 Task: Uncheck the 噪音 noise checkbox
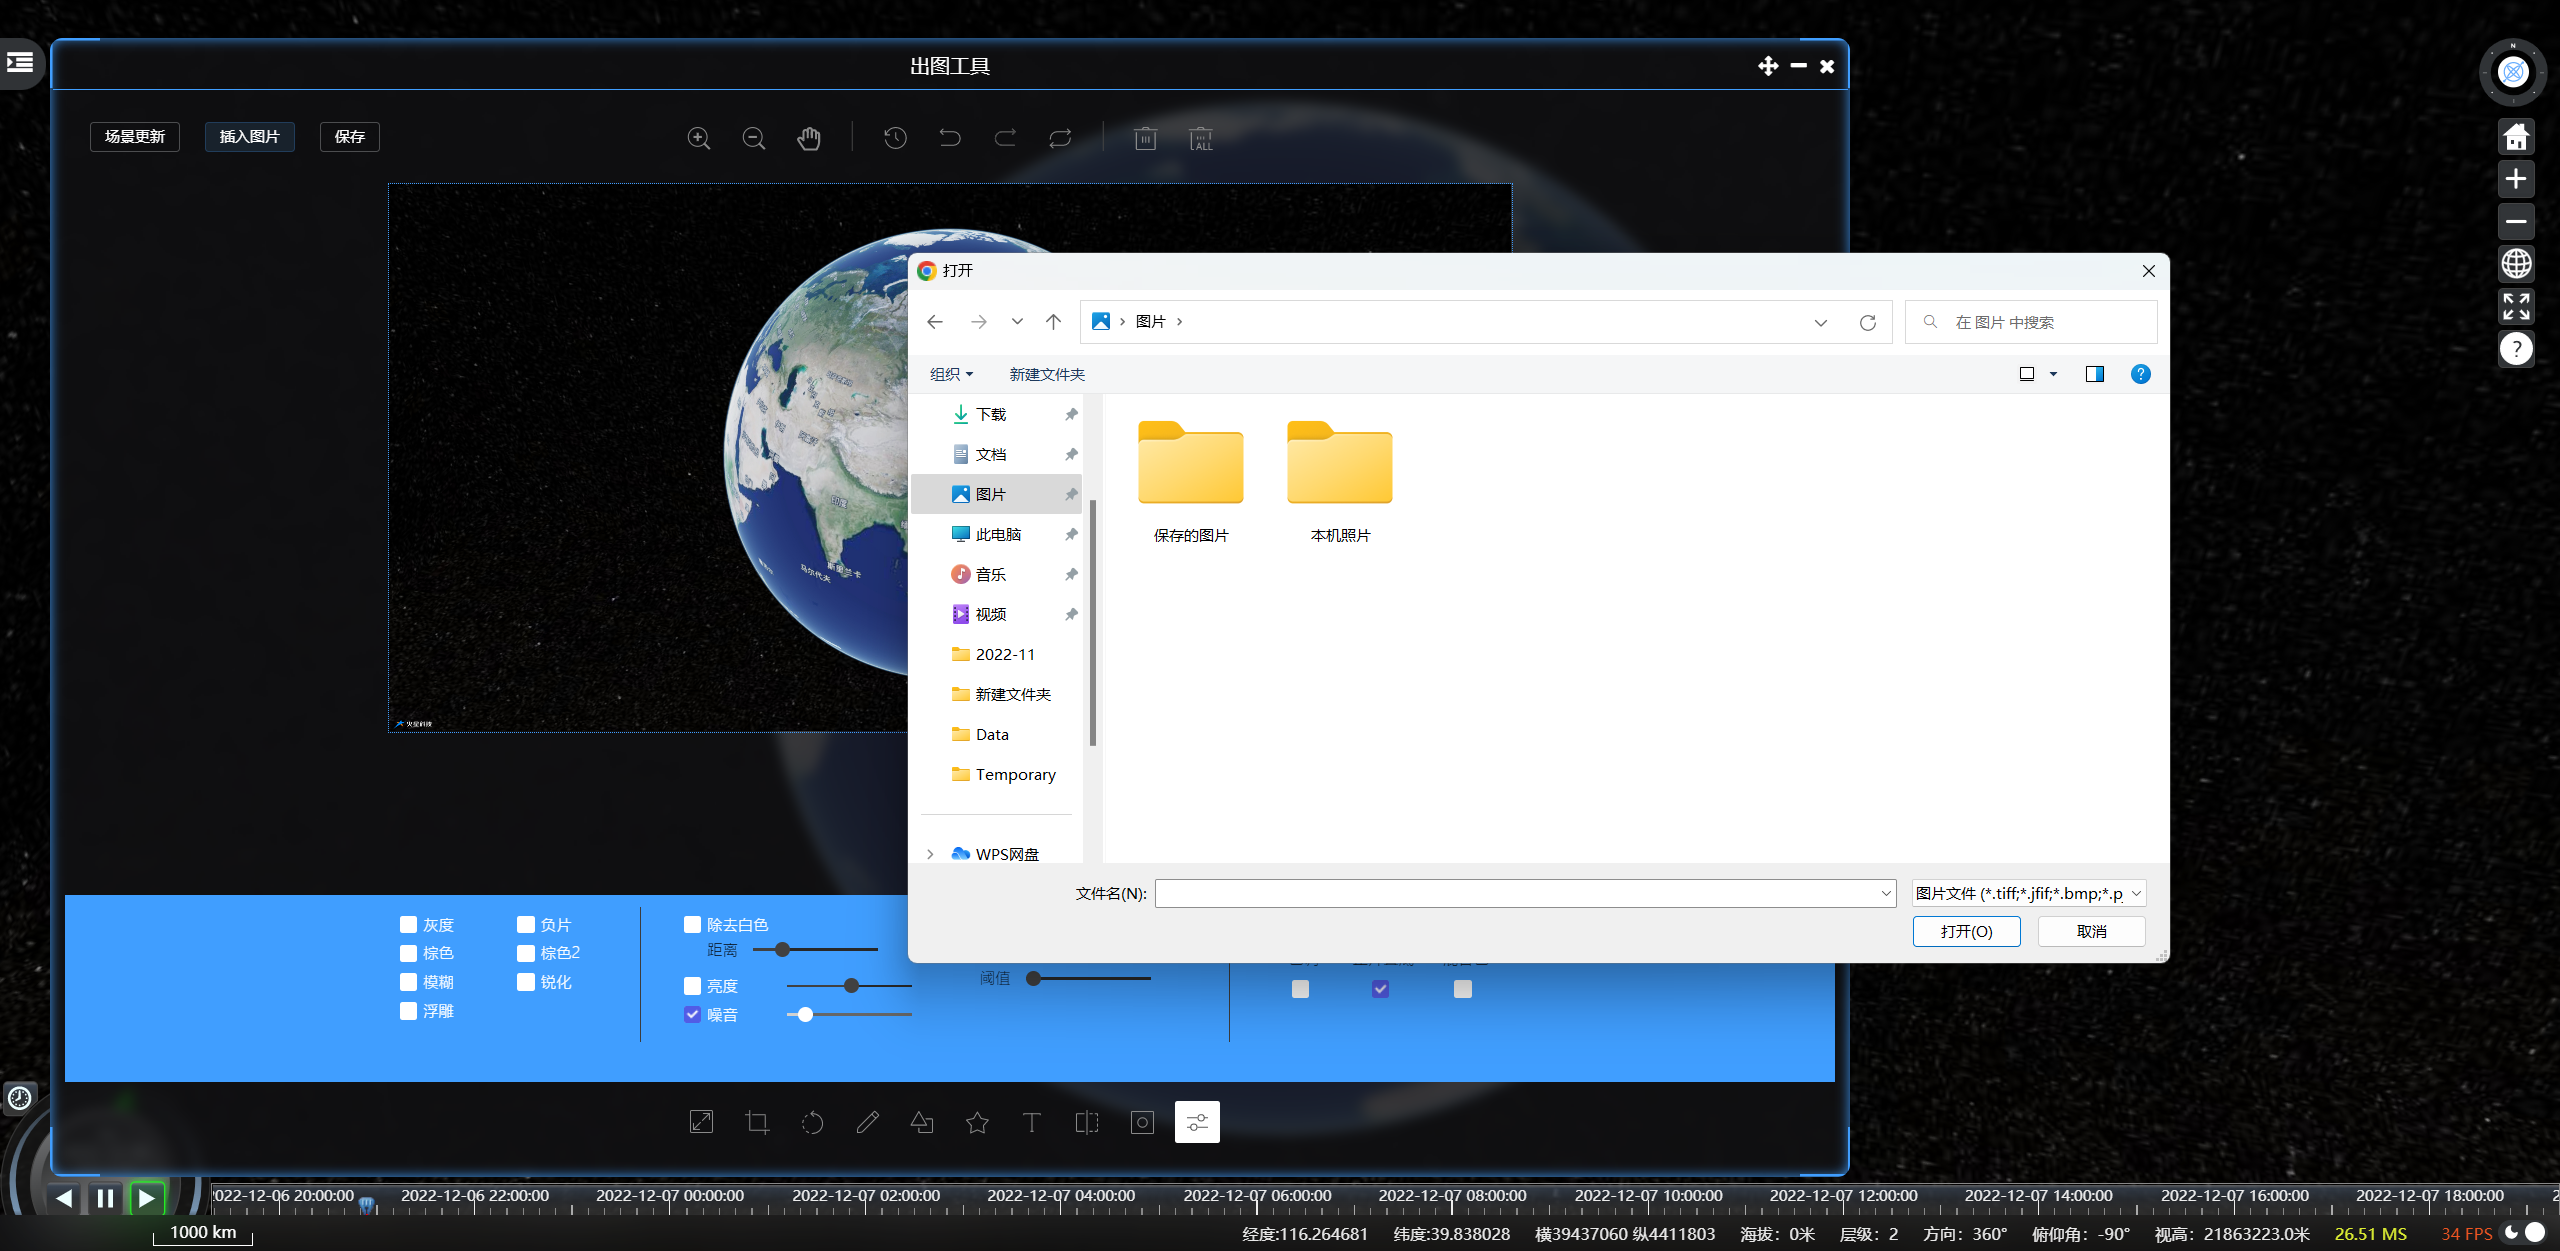coord(692,1014)
